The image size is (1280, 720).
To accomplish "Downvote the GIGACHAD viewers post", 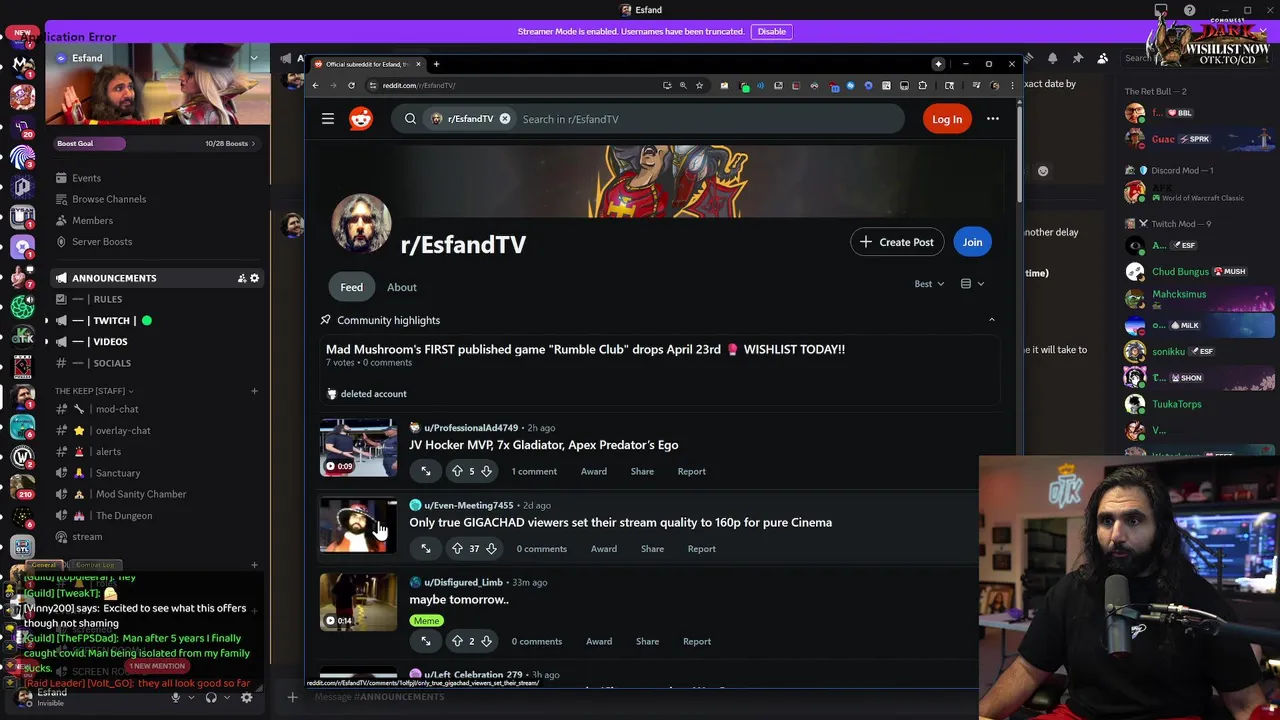I will [x=491, y=548].
